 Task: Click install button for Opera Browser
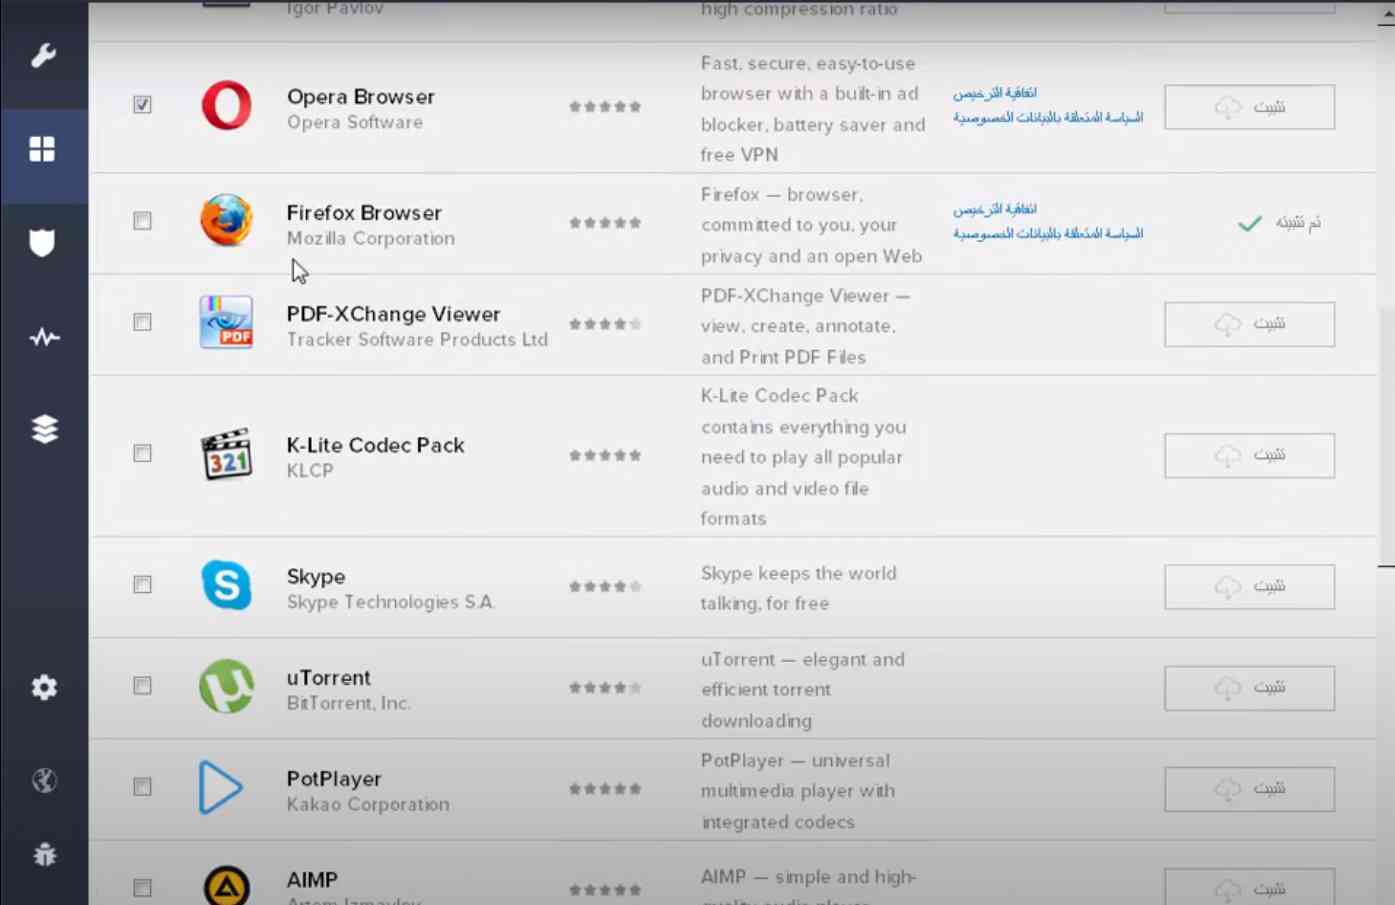pyautogui.click(x=1249, y=107)
